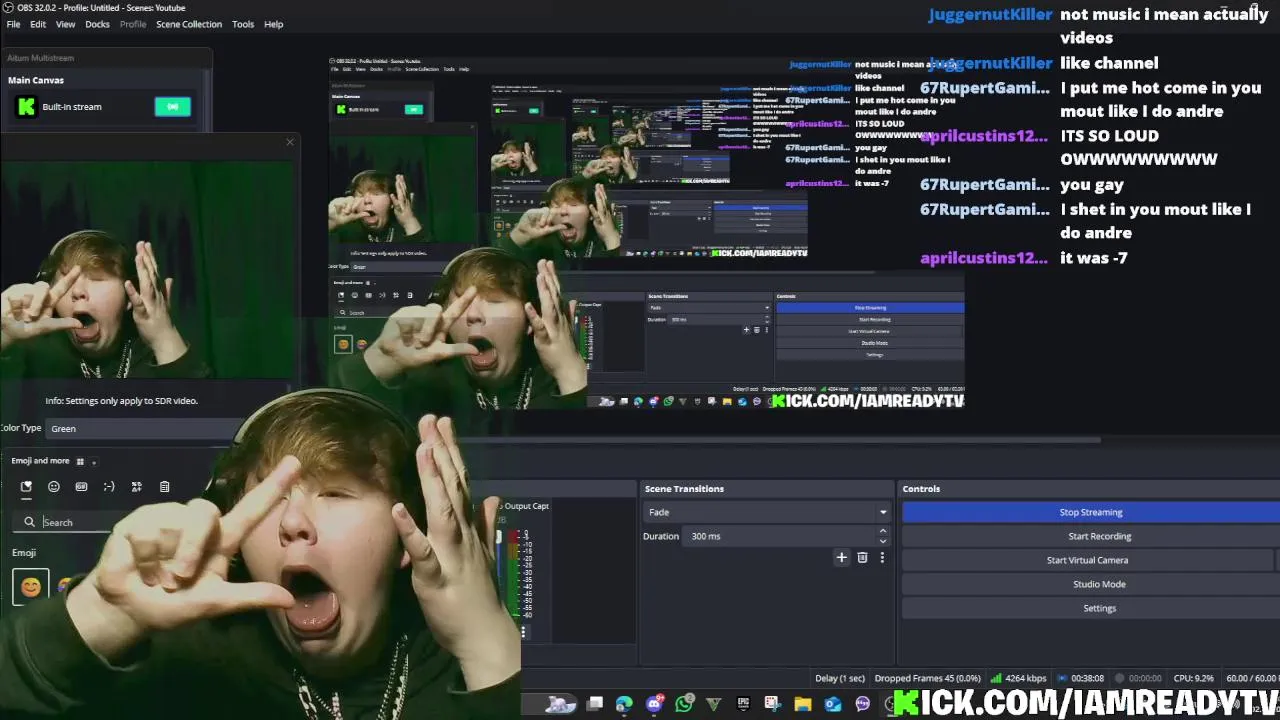Screen dimensions: 1280x720
Task: Click 'Info: Settings only apply to SDR video.'
Action: click(121, 401)
